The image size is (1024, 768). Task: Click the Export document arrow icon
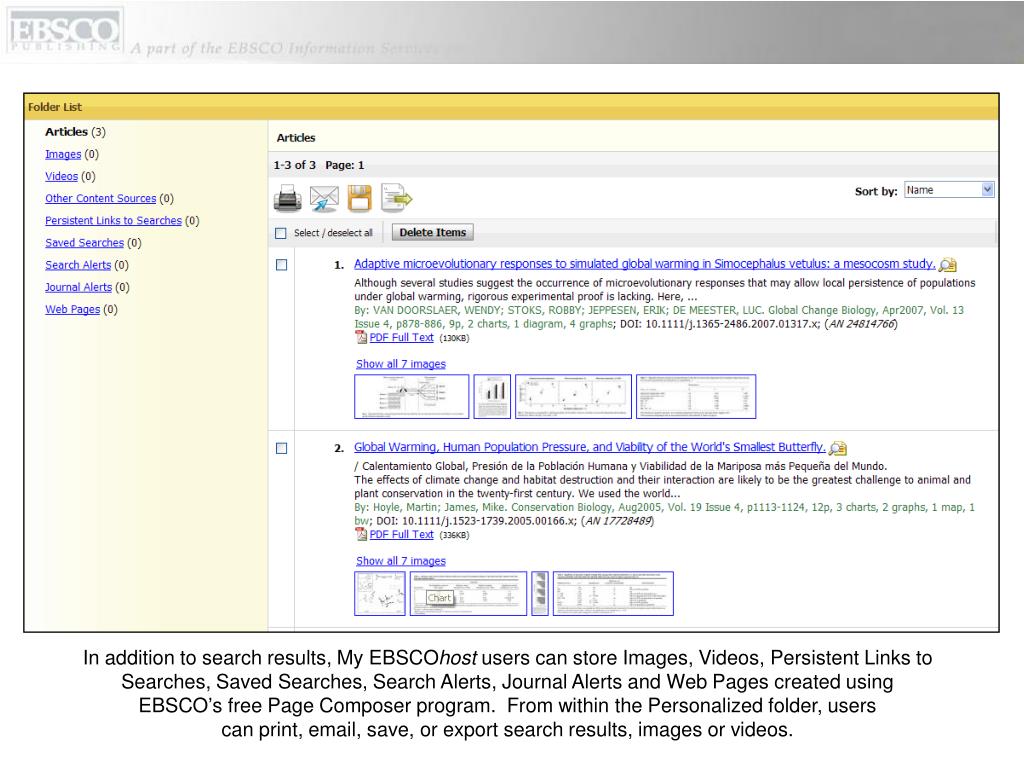pyautogui.click(x=396, y=198)
